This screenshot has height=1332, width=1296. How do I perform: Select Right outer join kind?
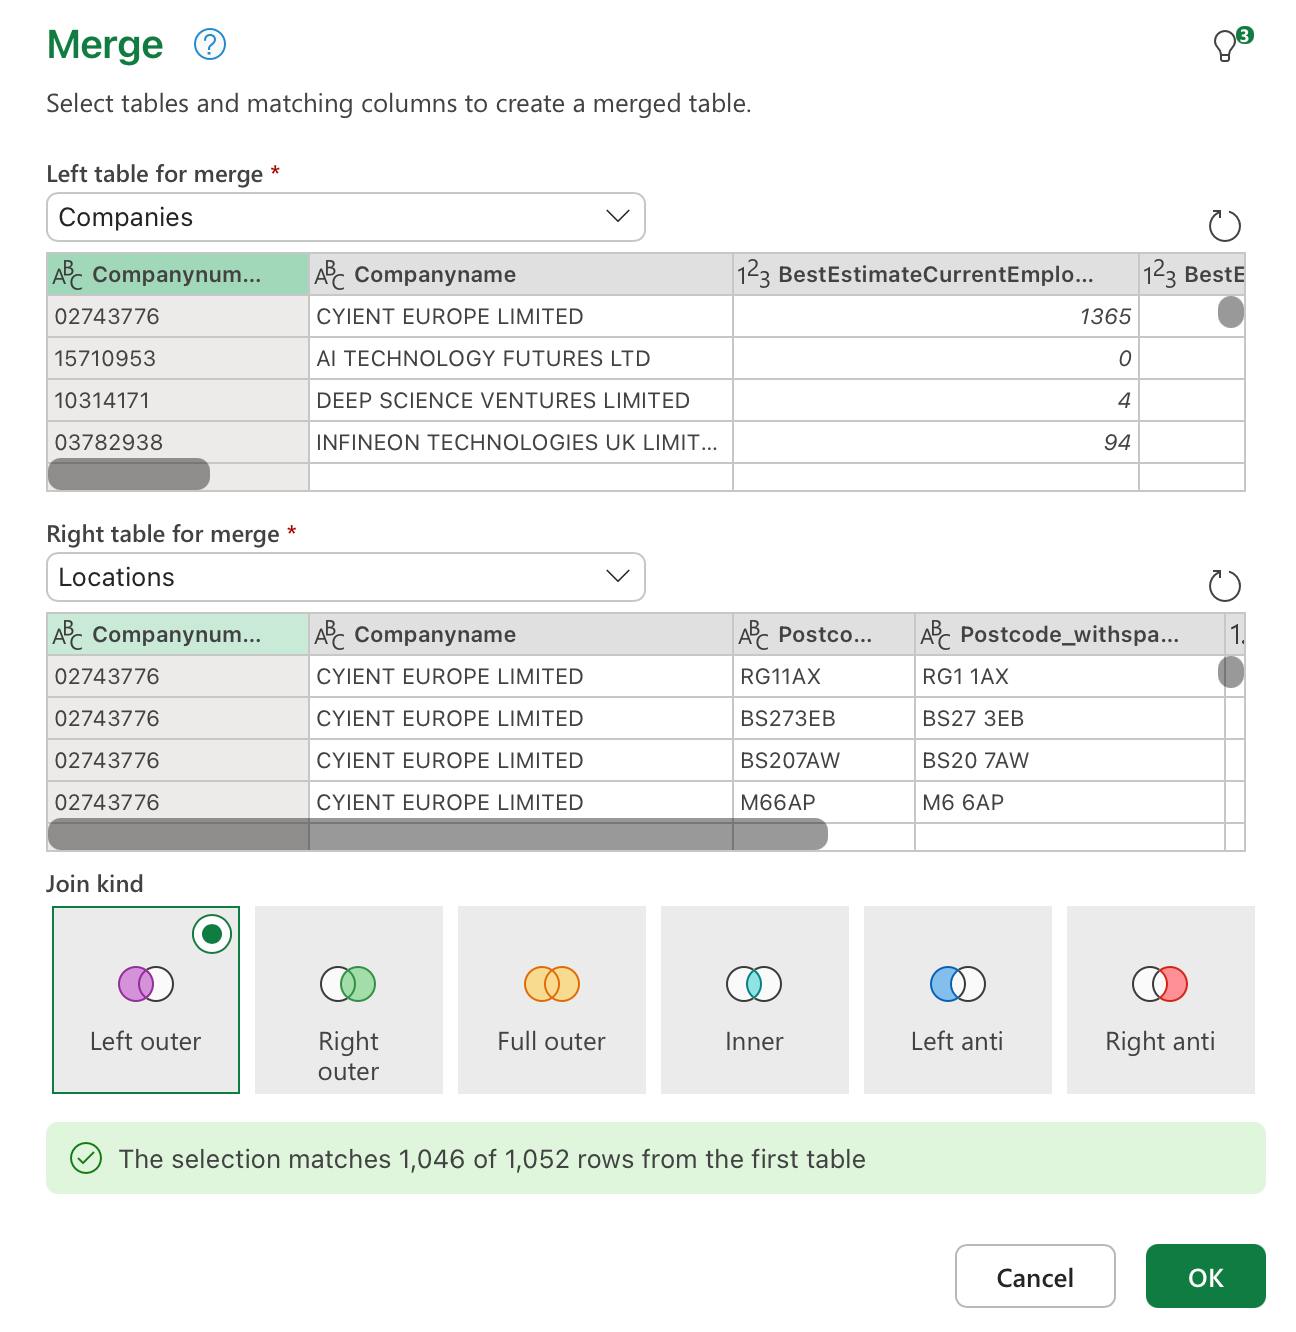349,1000
